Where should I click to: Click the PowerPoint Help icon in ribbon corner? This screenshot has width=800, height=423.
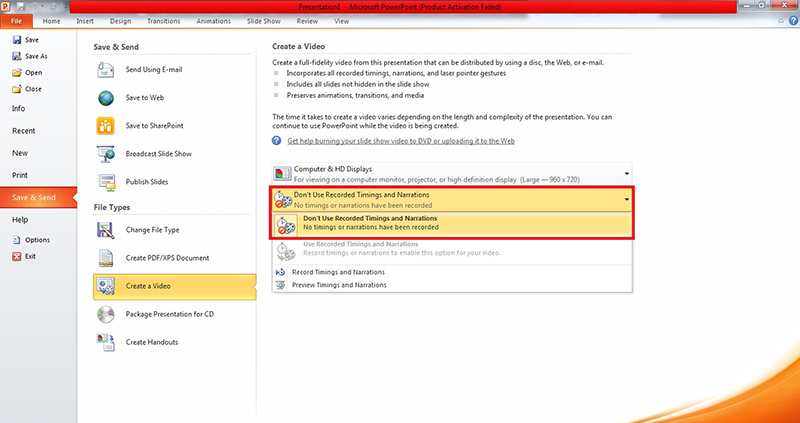click(x=793, y=21)
